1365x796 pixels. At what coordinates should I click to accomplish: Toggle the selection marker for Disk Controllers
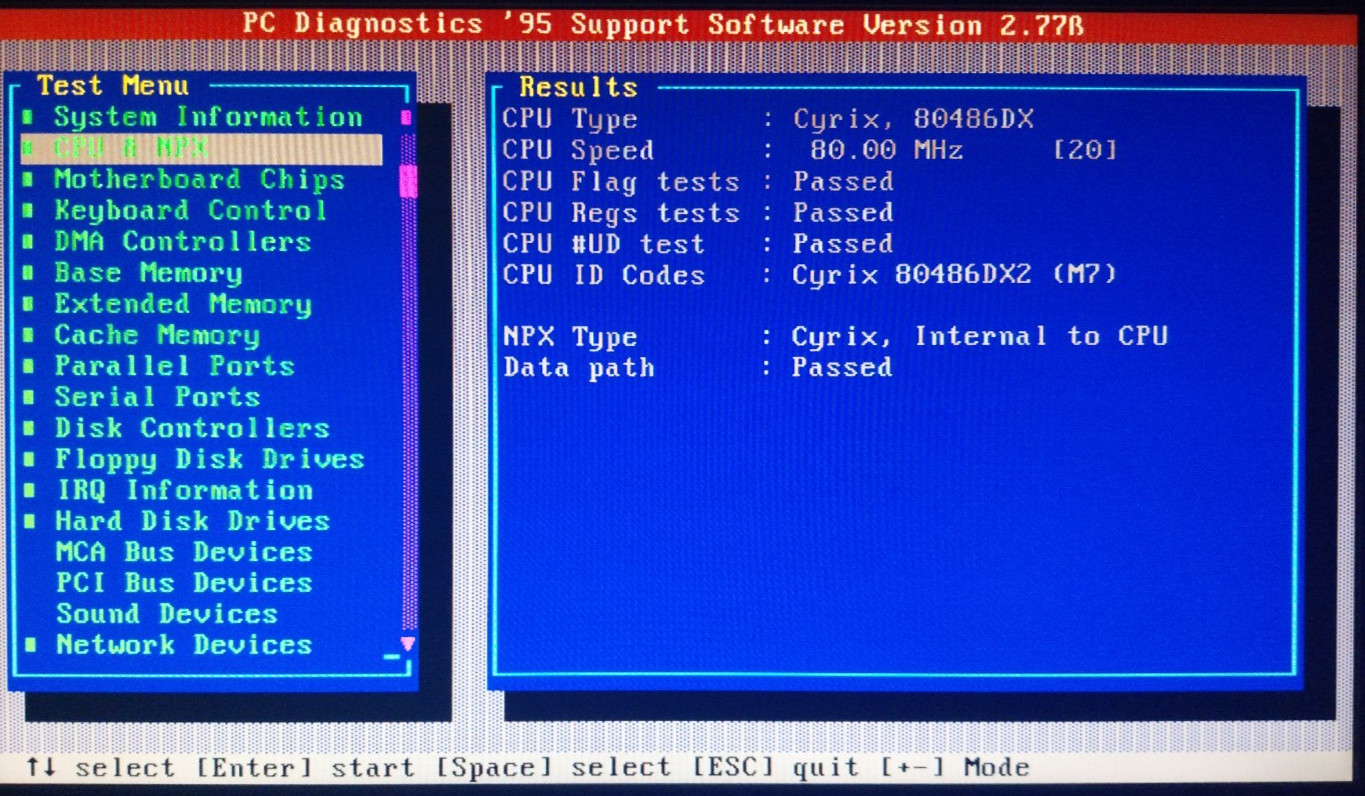click(x=30, y=429)
